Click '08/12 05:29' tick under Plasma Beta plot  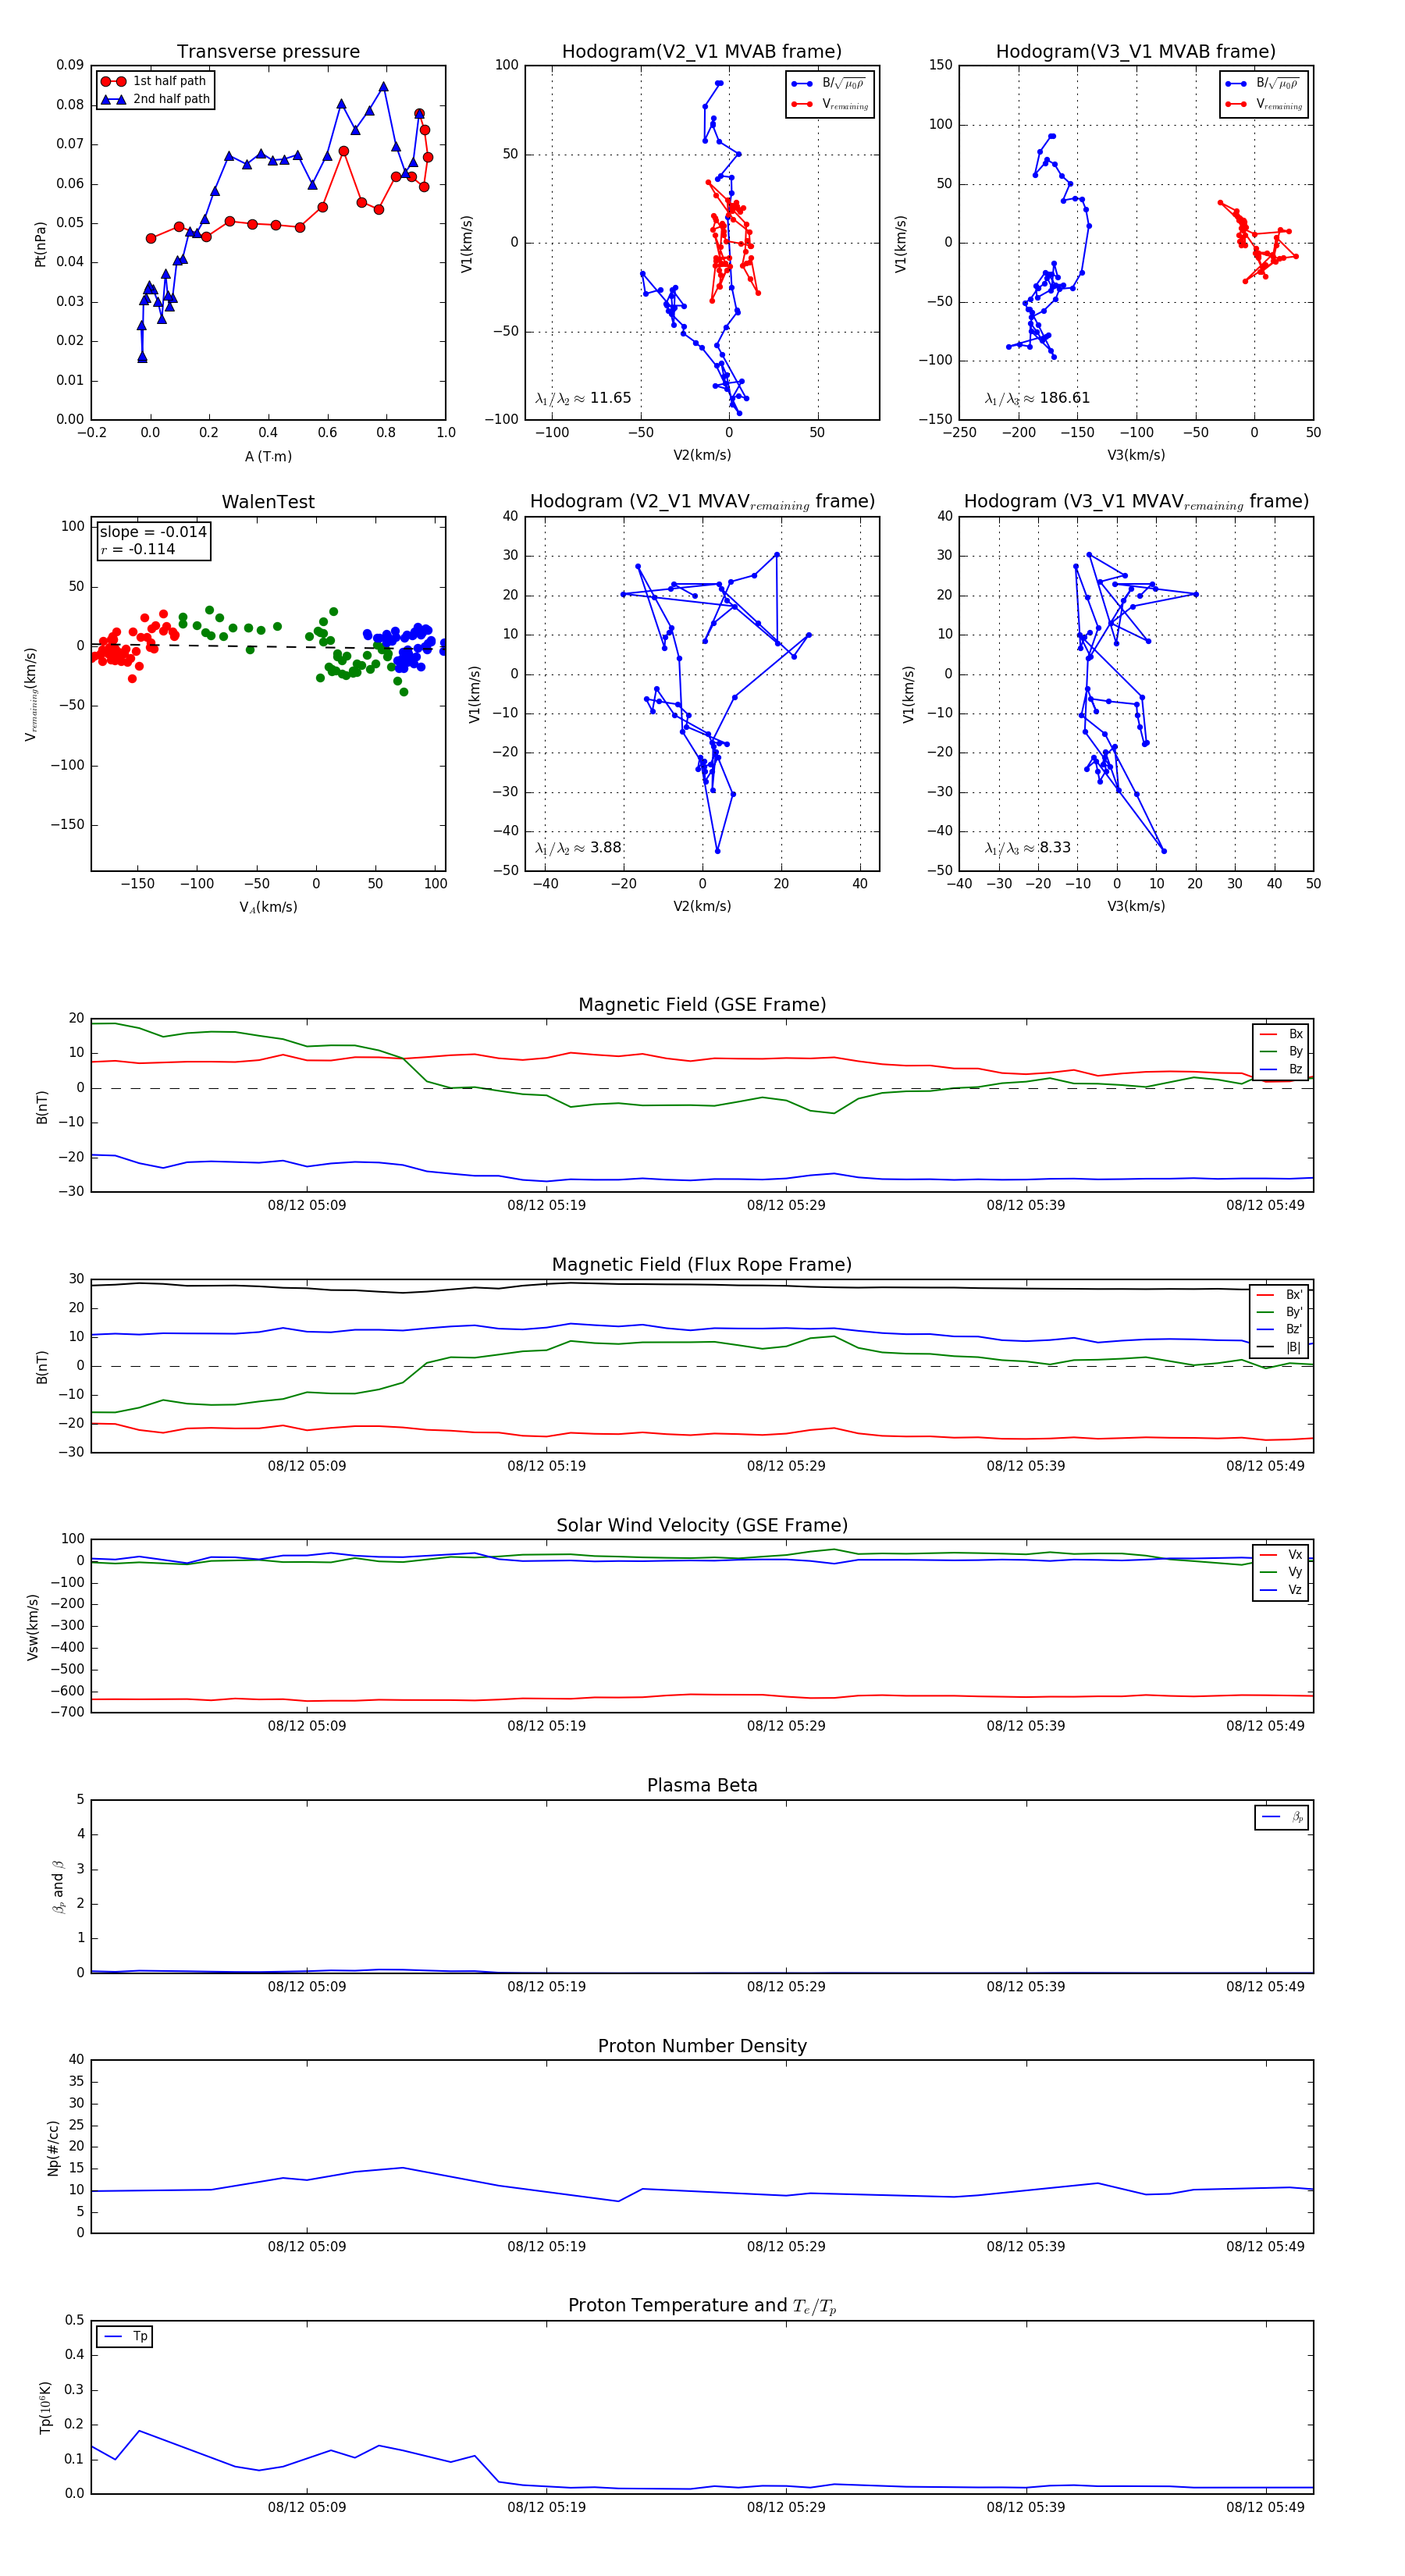tap(786, 1986)
